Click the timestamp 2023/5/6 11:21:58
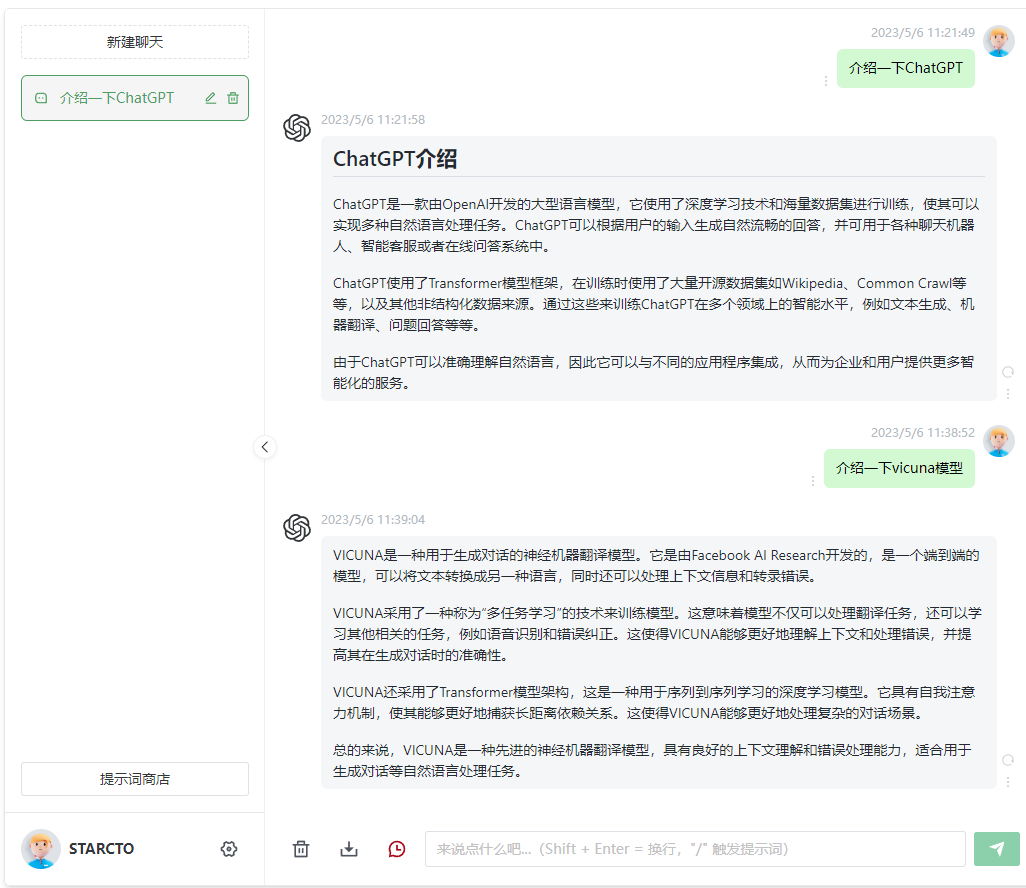Screen dimensions: 1026x888 click(x=373, y=120)
